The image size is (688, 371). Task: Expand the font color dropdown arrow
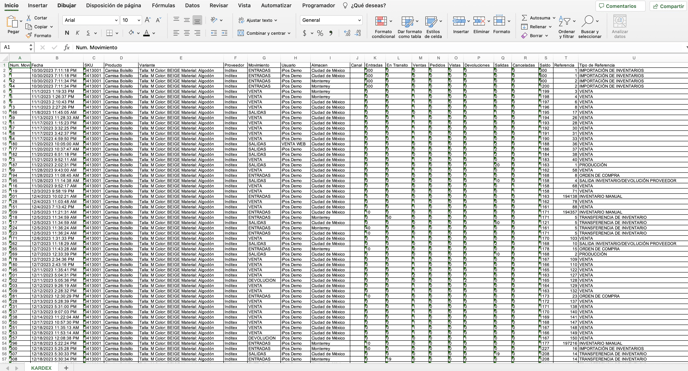(x=154, y=33)
